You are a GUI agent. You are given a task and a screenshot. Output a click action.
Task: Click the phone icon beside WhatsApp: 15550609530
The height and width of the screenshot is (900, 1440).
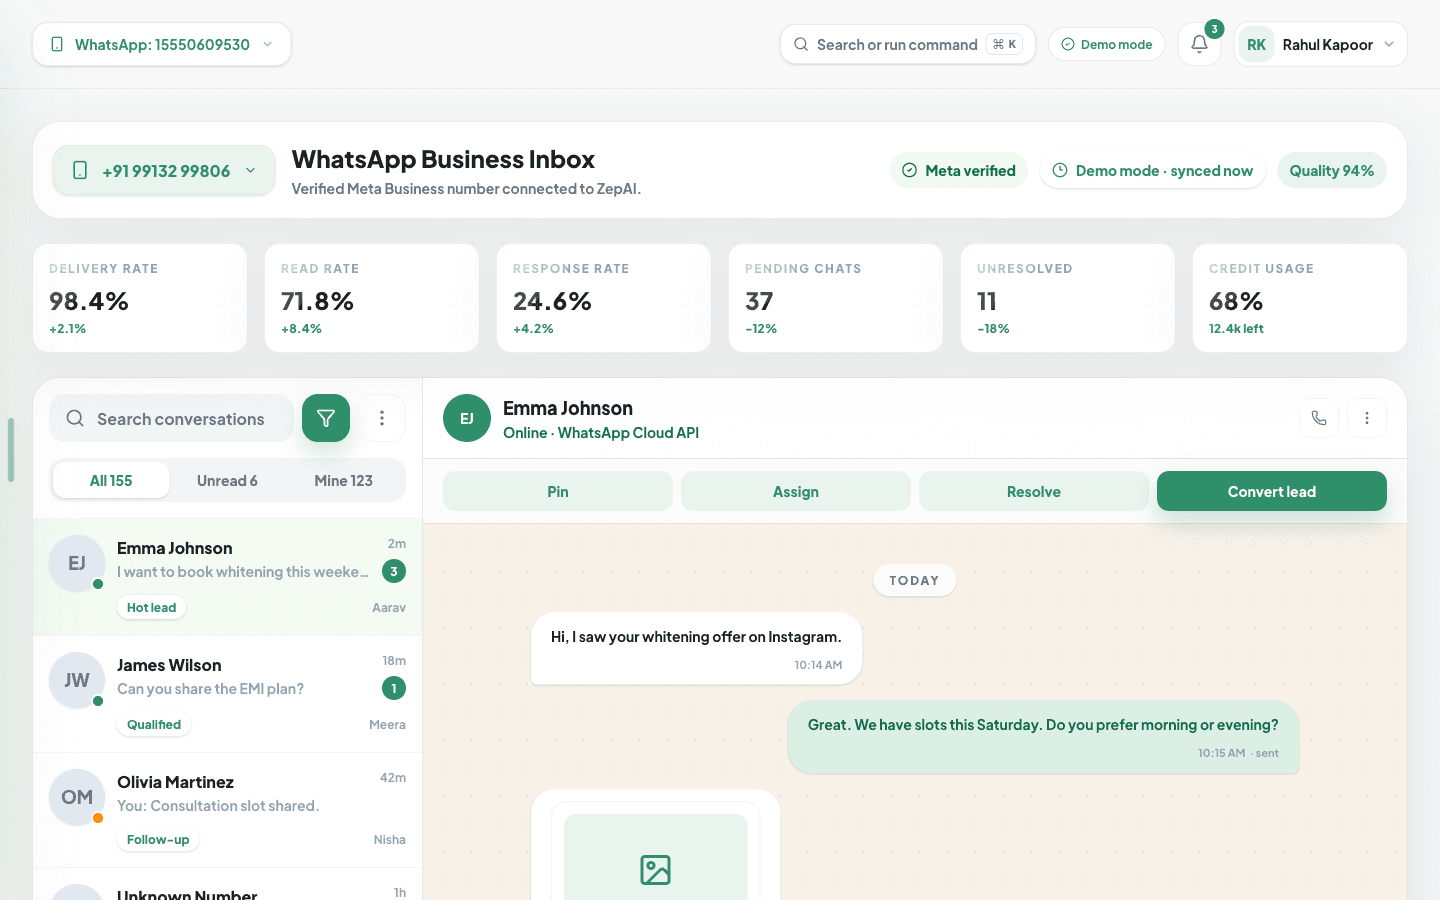click(57, 44)
